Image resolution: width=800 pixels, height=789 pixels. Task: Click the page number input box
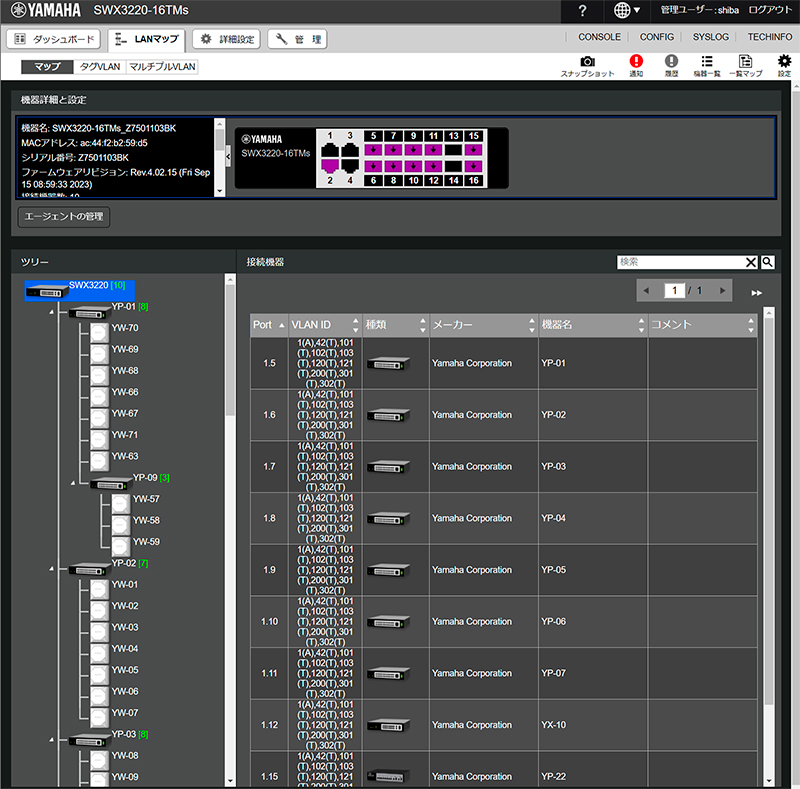pyautogui.click(x=674, y=290)
